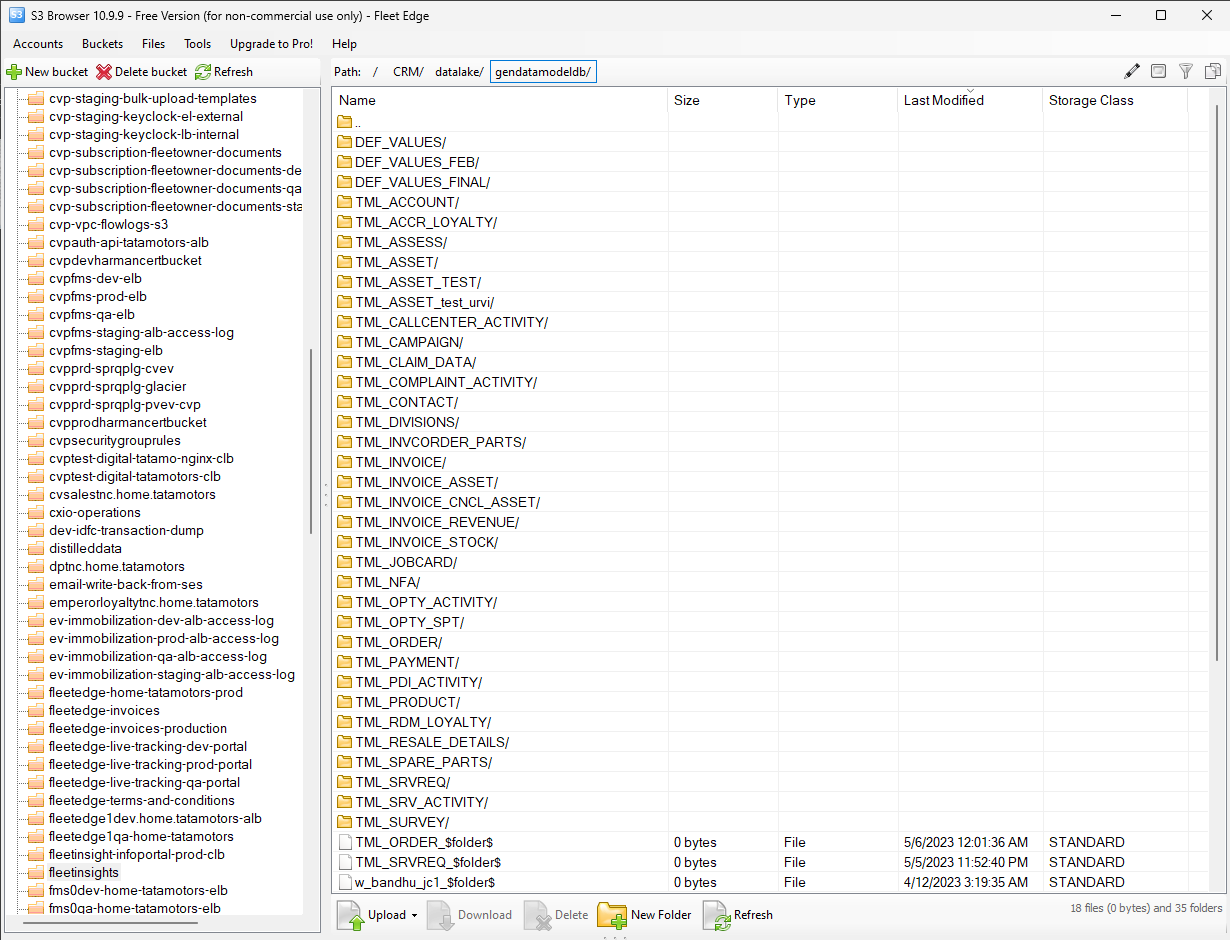Click the CRM/ path breadcrumb
The height and width of the screenshot is (940, 1230).
point(408,72)
